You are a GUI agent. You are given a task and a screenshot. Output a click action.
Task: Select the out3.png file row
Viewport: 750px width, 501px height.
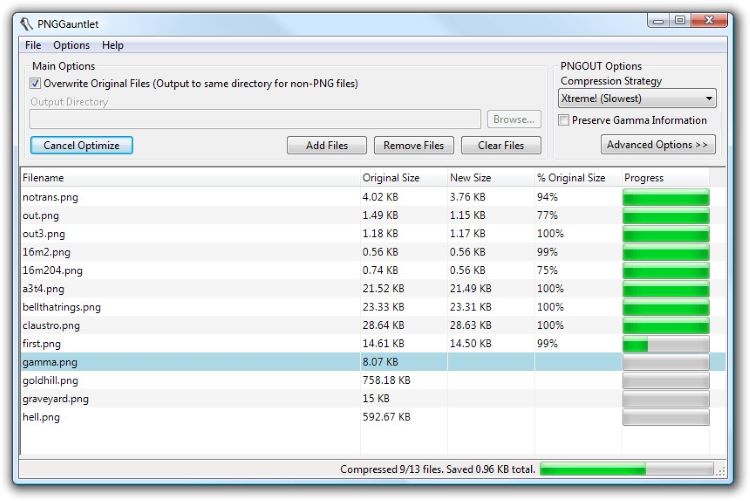click(x=373, y=234)
